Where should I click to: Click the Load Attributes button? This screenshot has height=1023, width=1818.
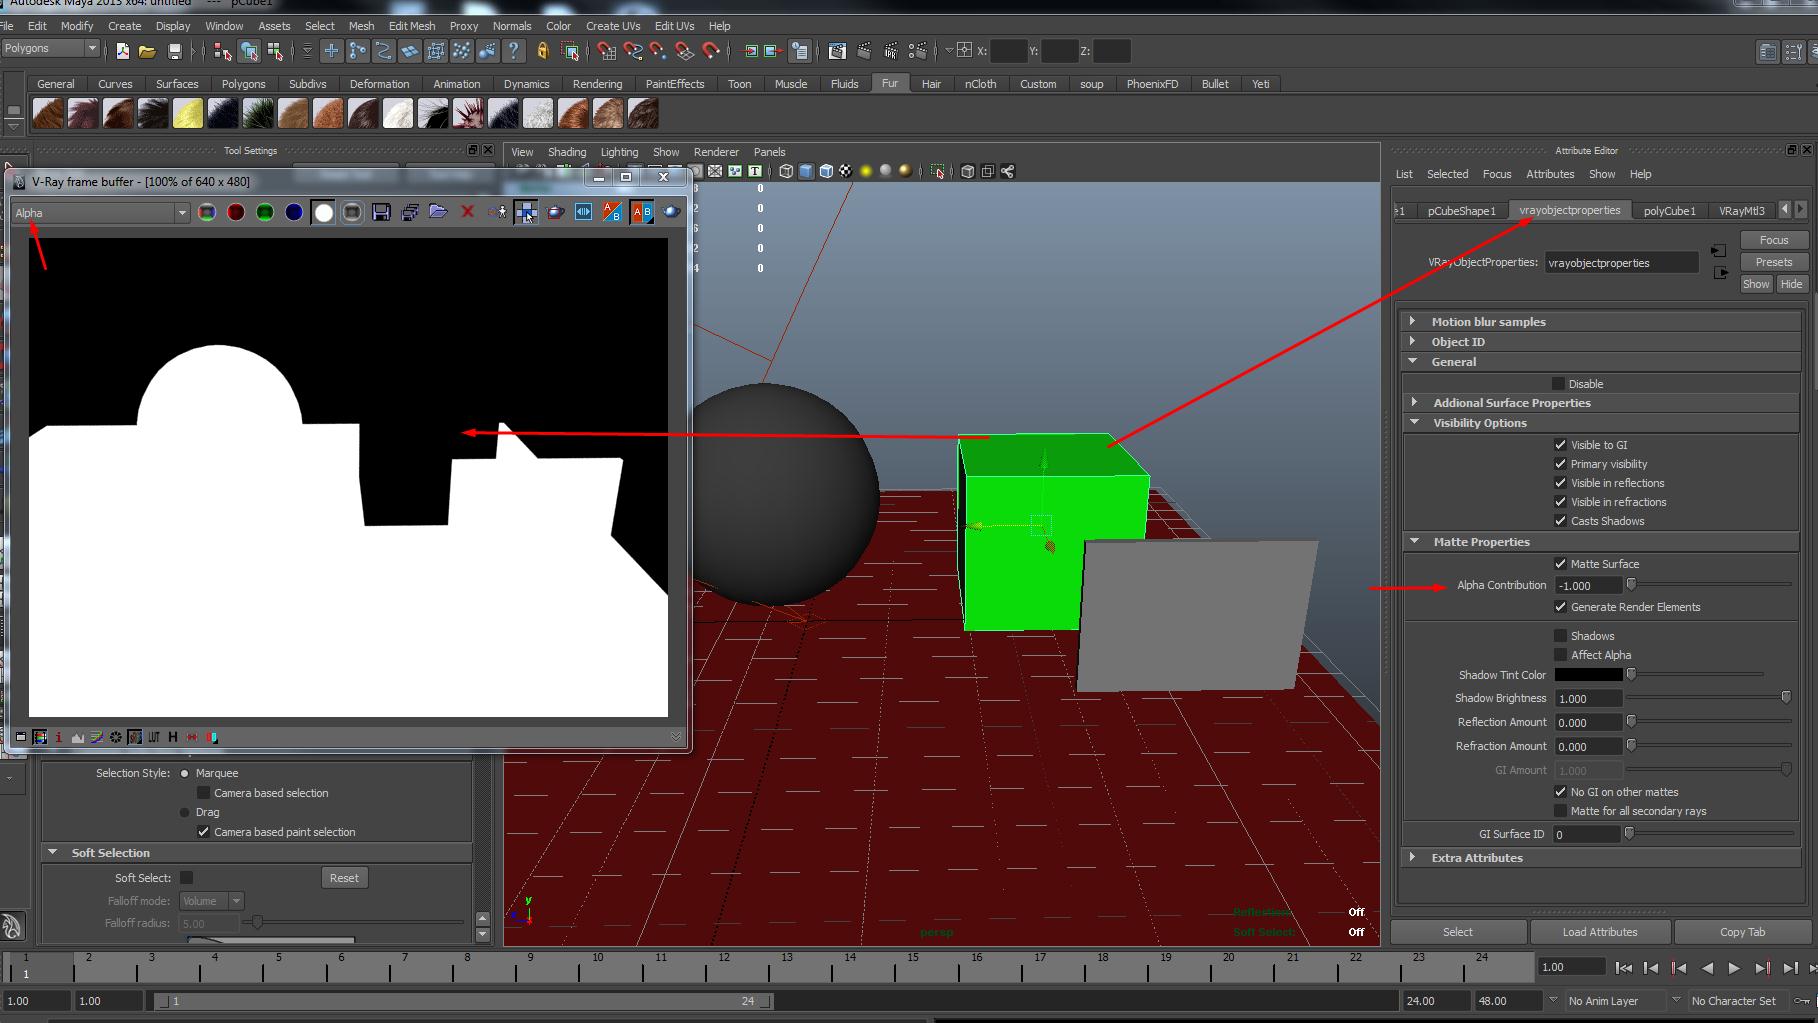pos(1600,932)
